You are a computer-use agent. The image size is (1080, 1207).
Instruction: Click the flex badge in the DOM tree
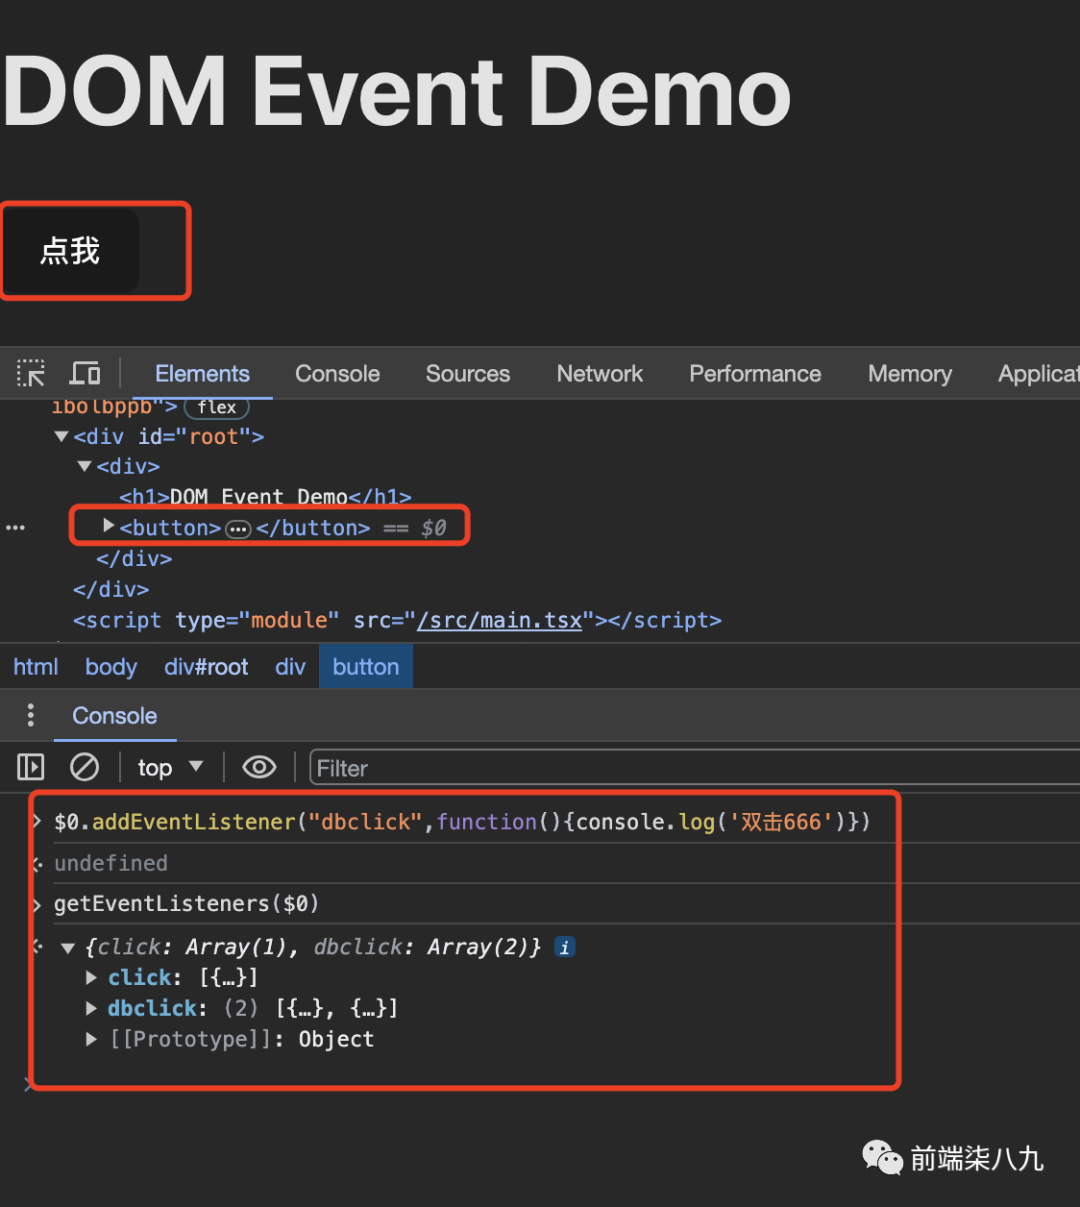217,407
